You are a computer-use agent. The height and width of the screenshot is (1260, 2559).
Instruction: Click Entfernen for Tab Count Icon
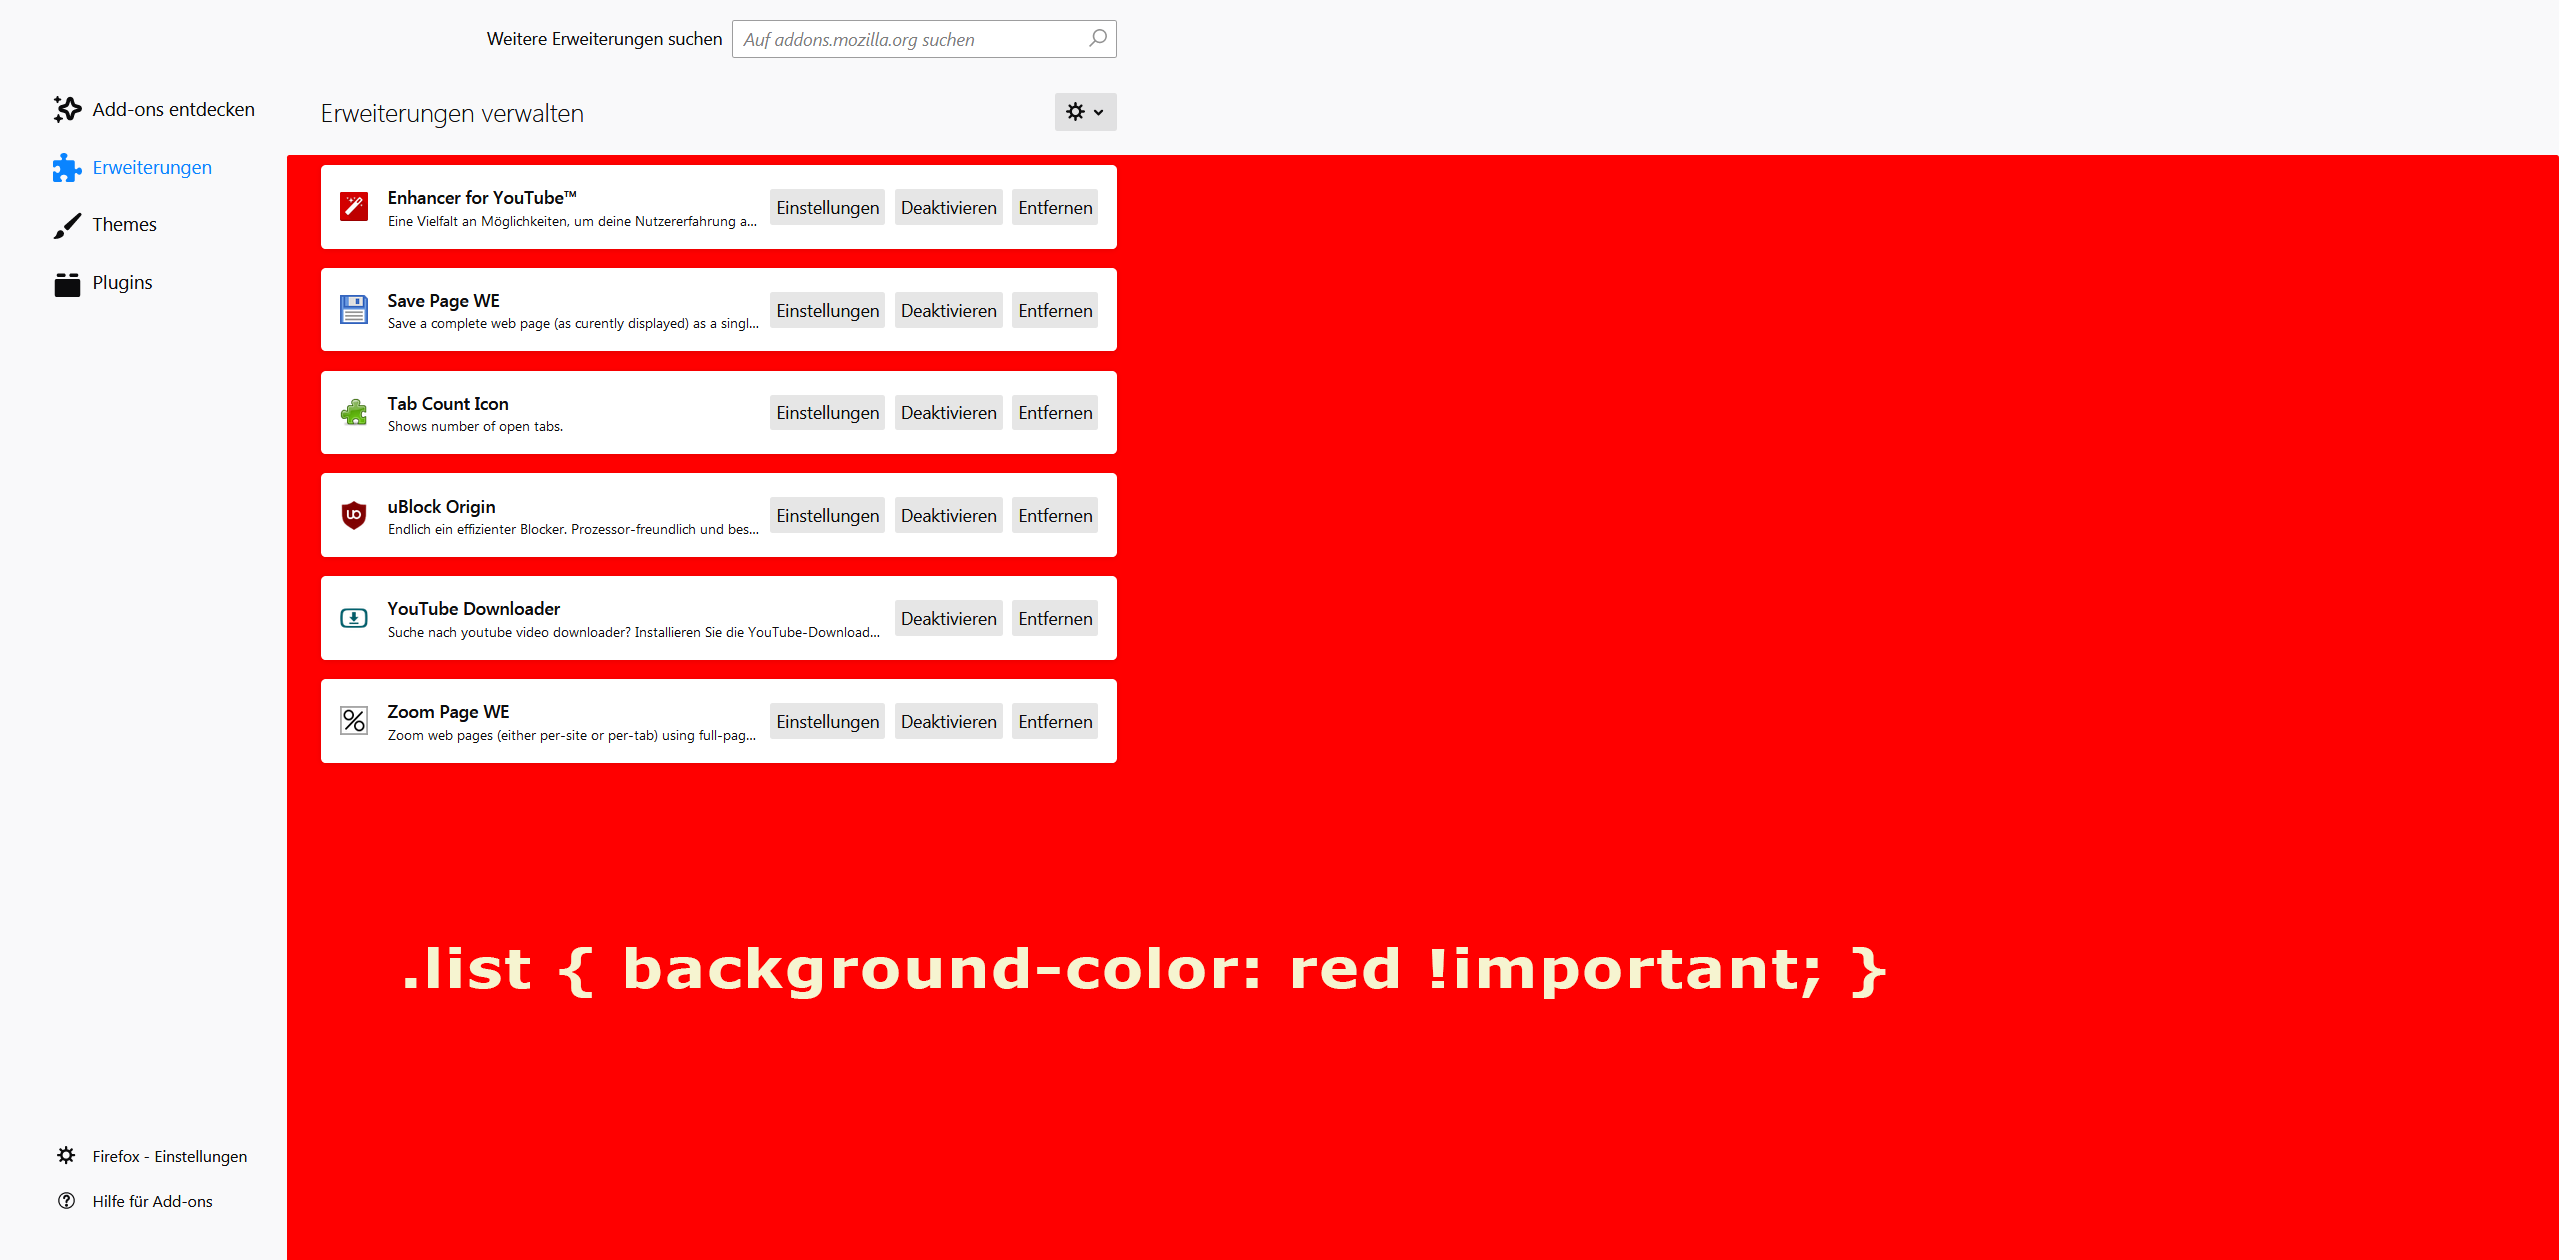[x=1054, y=413]
